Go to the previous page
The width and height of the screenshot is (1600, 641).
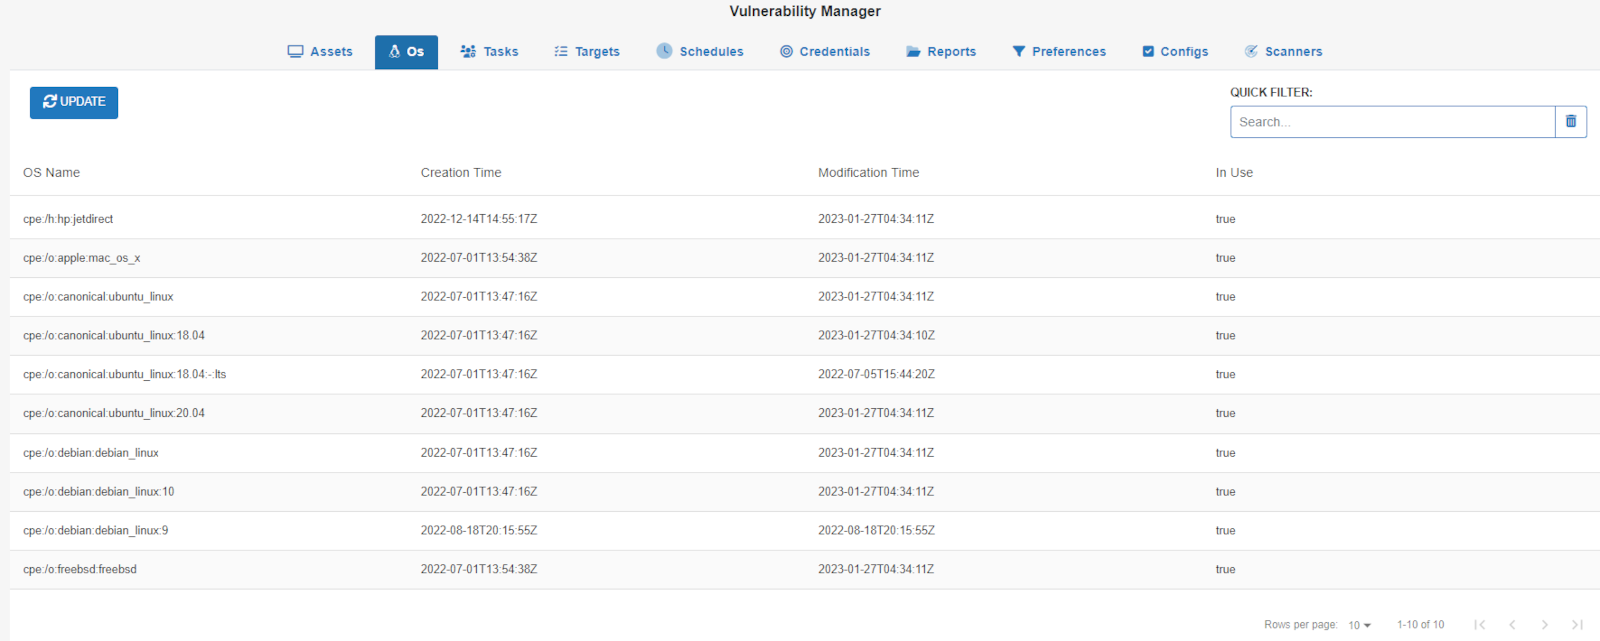click(1512, 625)
